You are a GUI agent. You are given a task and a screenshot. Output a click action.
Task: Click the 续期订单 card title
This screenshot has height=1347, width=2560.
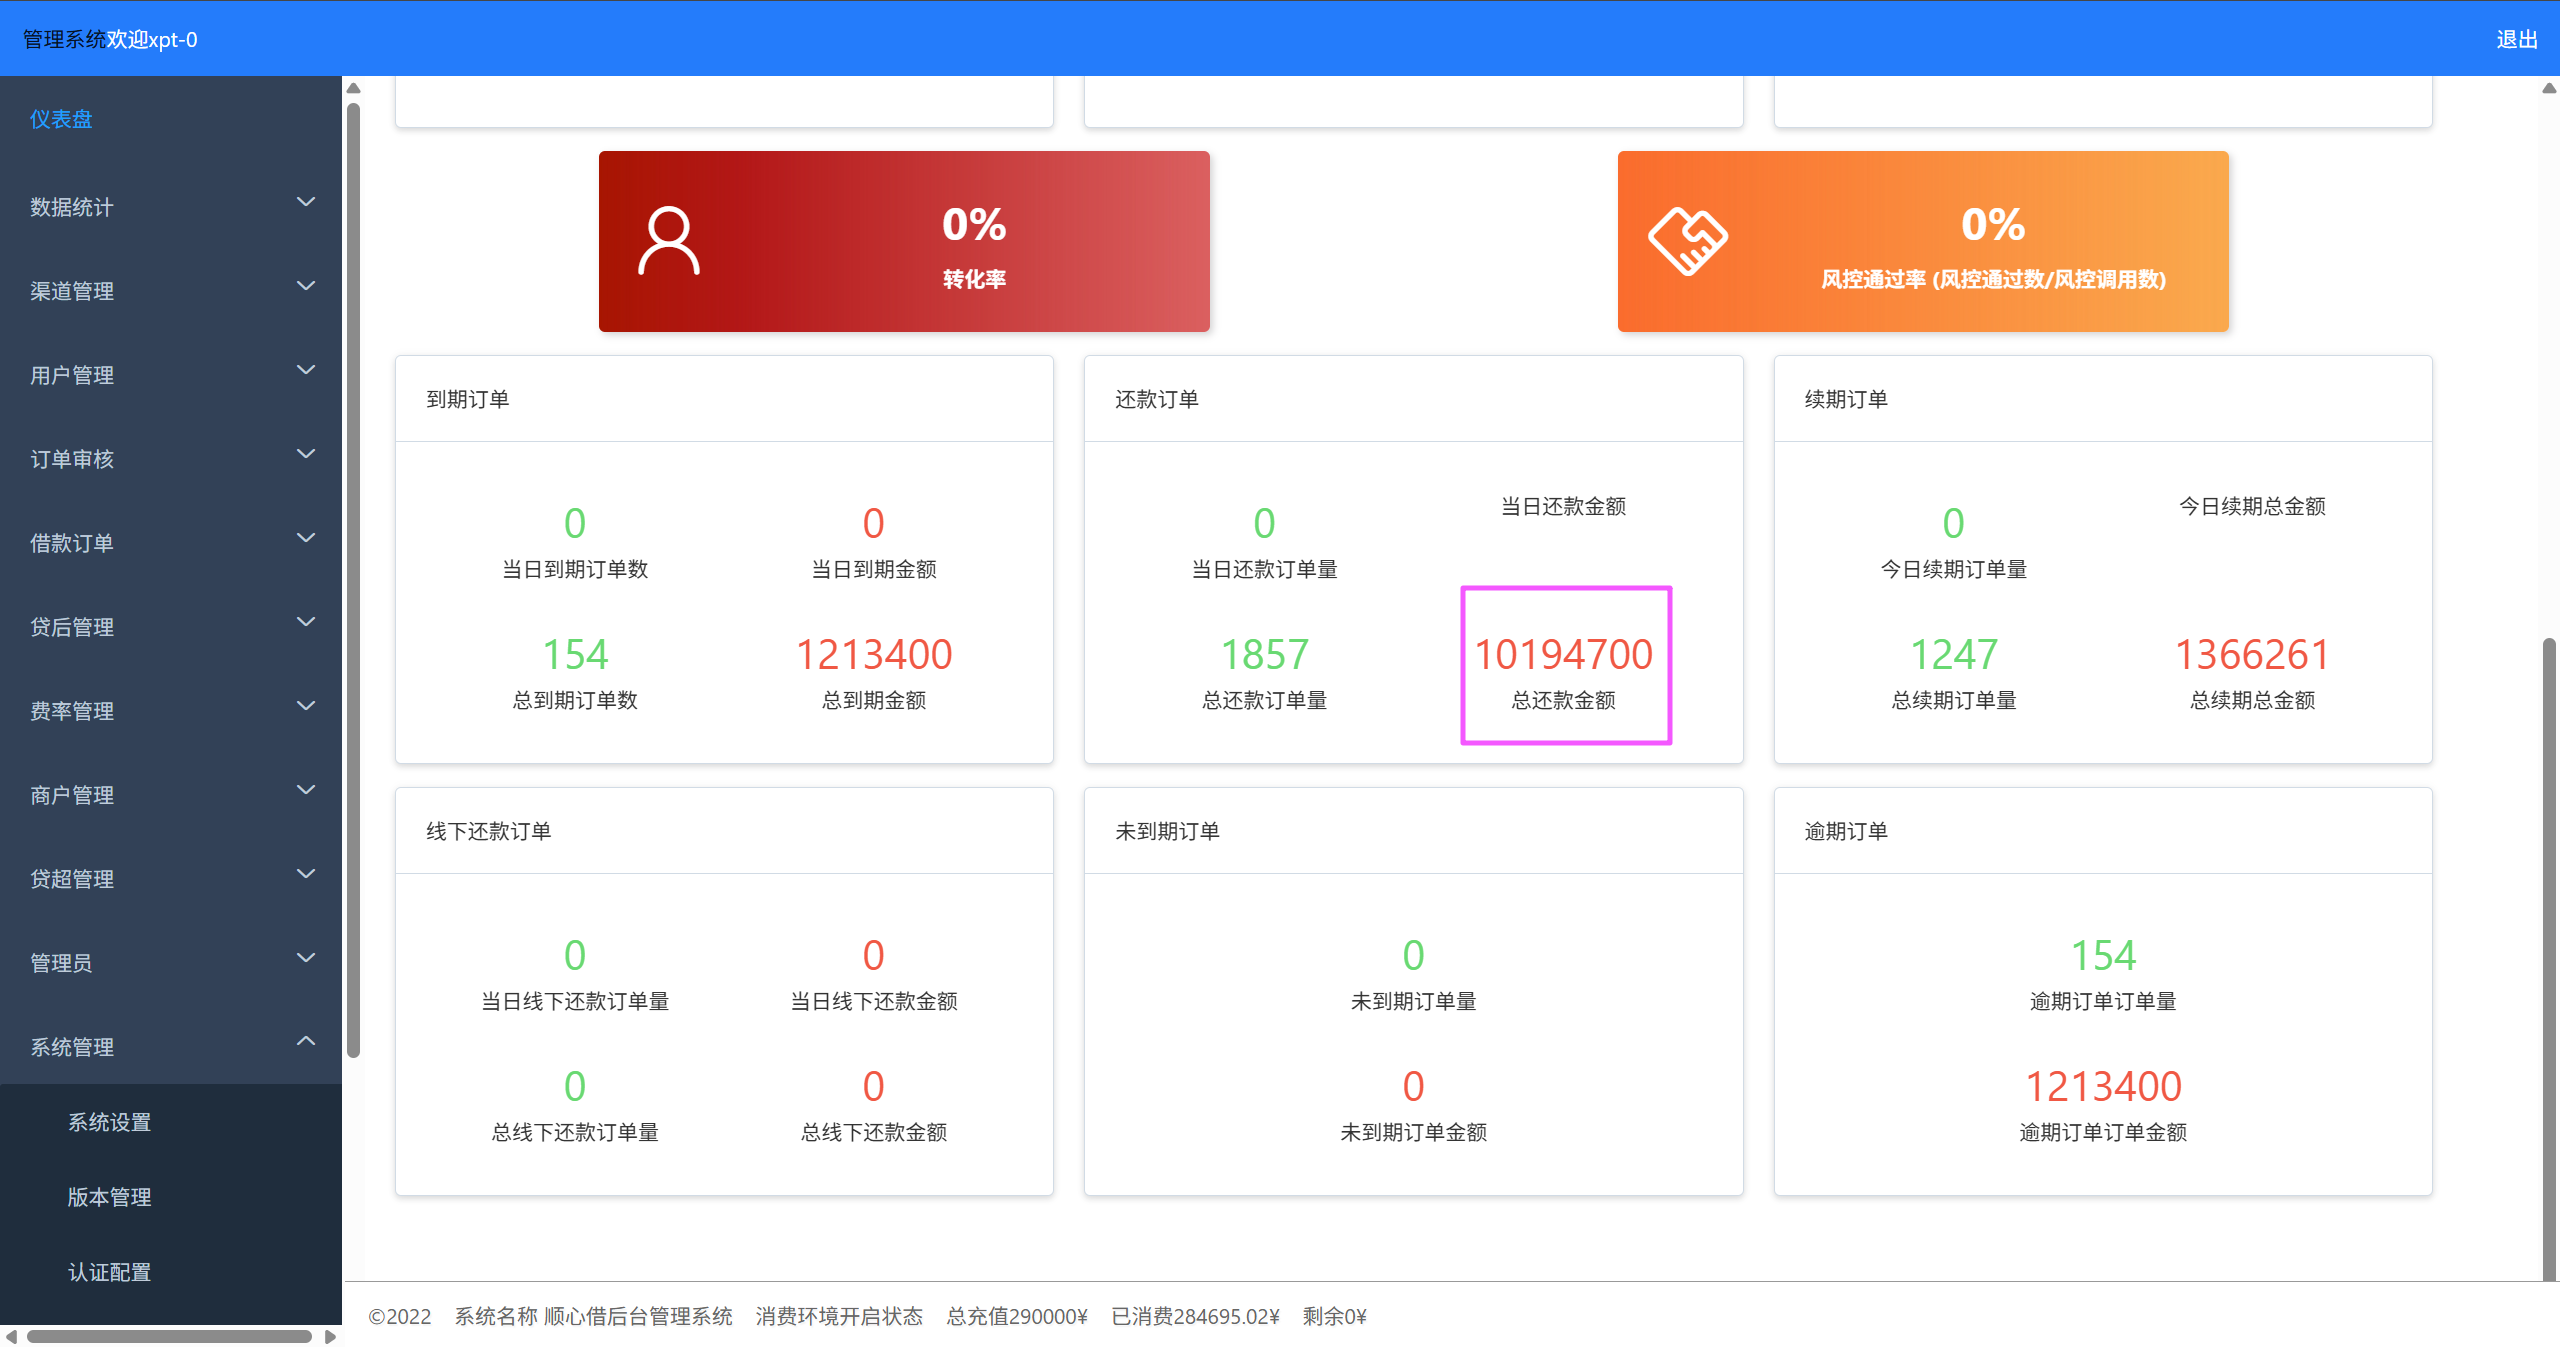click(1846, 399)
